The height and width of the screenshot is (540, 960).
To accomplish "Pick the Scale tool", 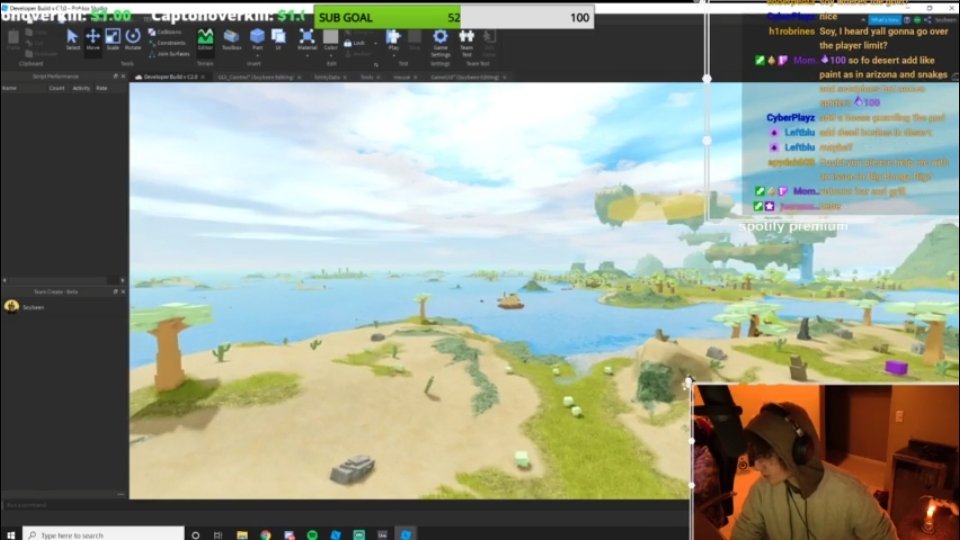I will click(113, 39).
